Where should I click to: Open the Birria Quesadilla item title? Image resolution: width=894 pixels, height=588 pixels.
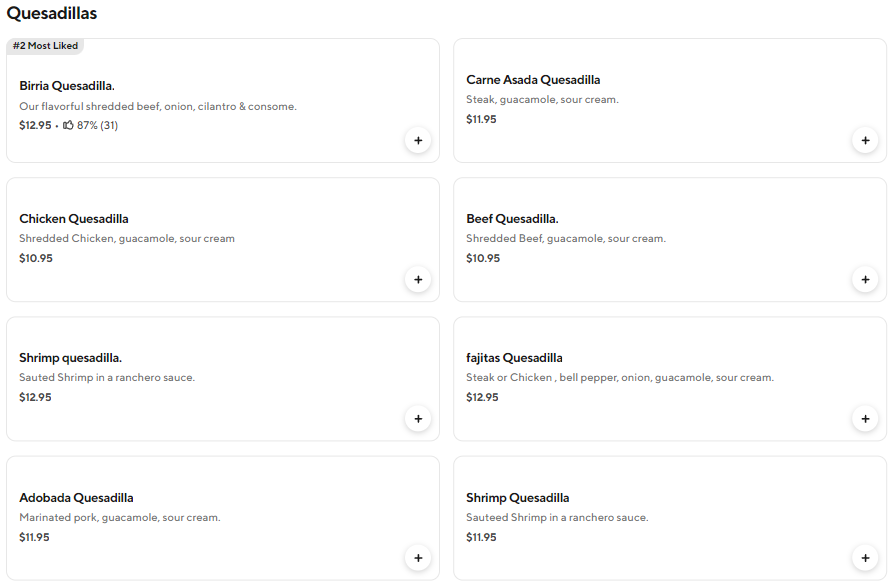point(67,86)
